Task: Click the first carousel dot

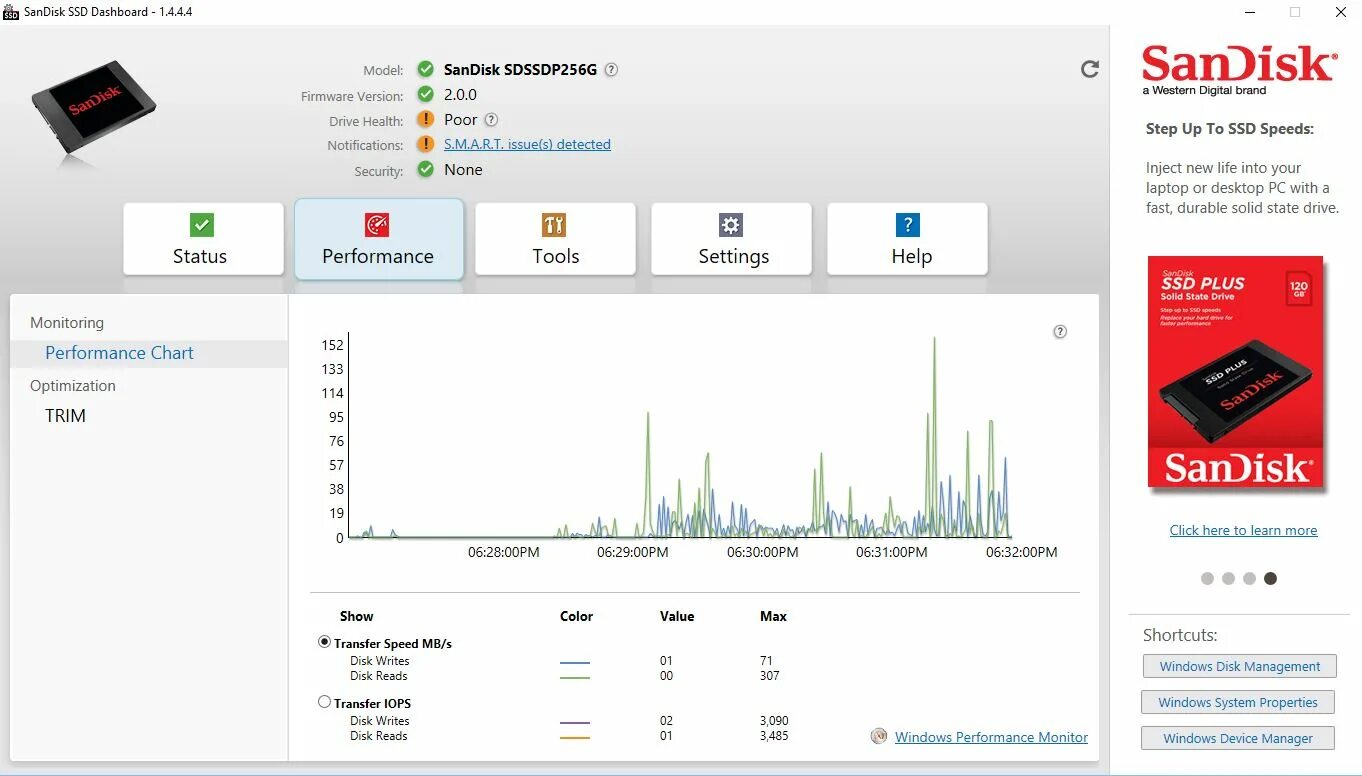Action: point(1207,578)
